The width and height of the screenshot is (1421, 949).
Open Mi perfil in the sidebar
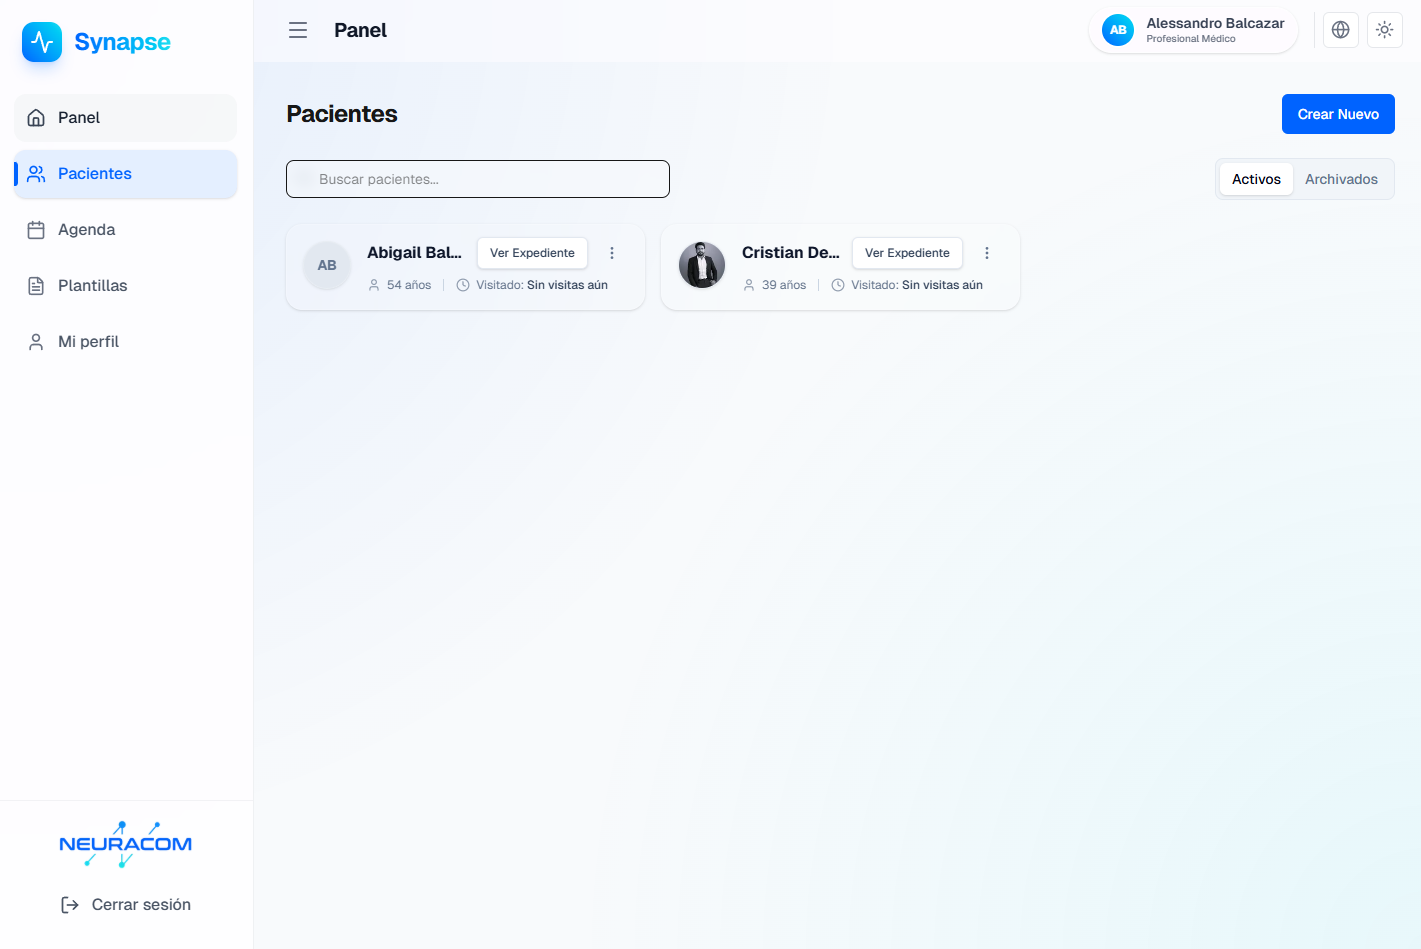point(126,342)
